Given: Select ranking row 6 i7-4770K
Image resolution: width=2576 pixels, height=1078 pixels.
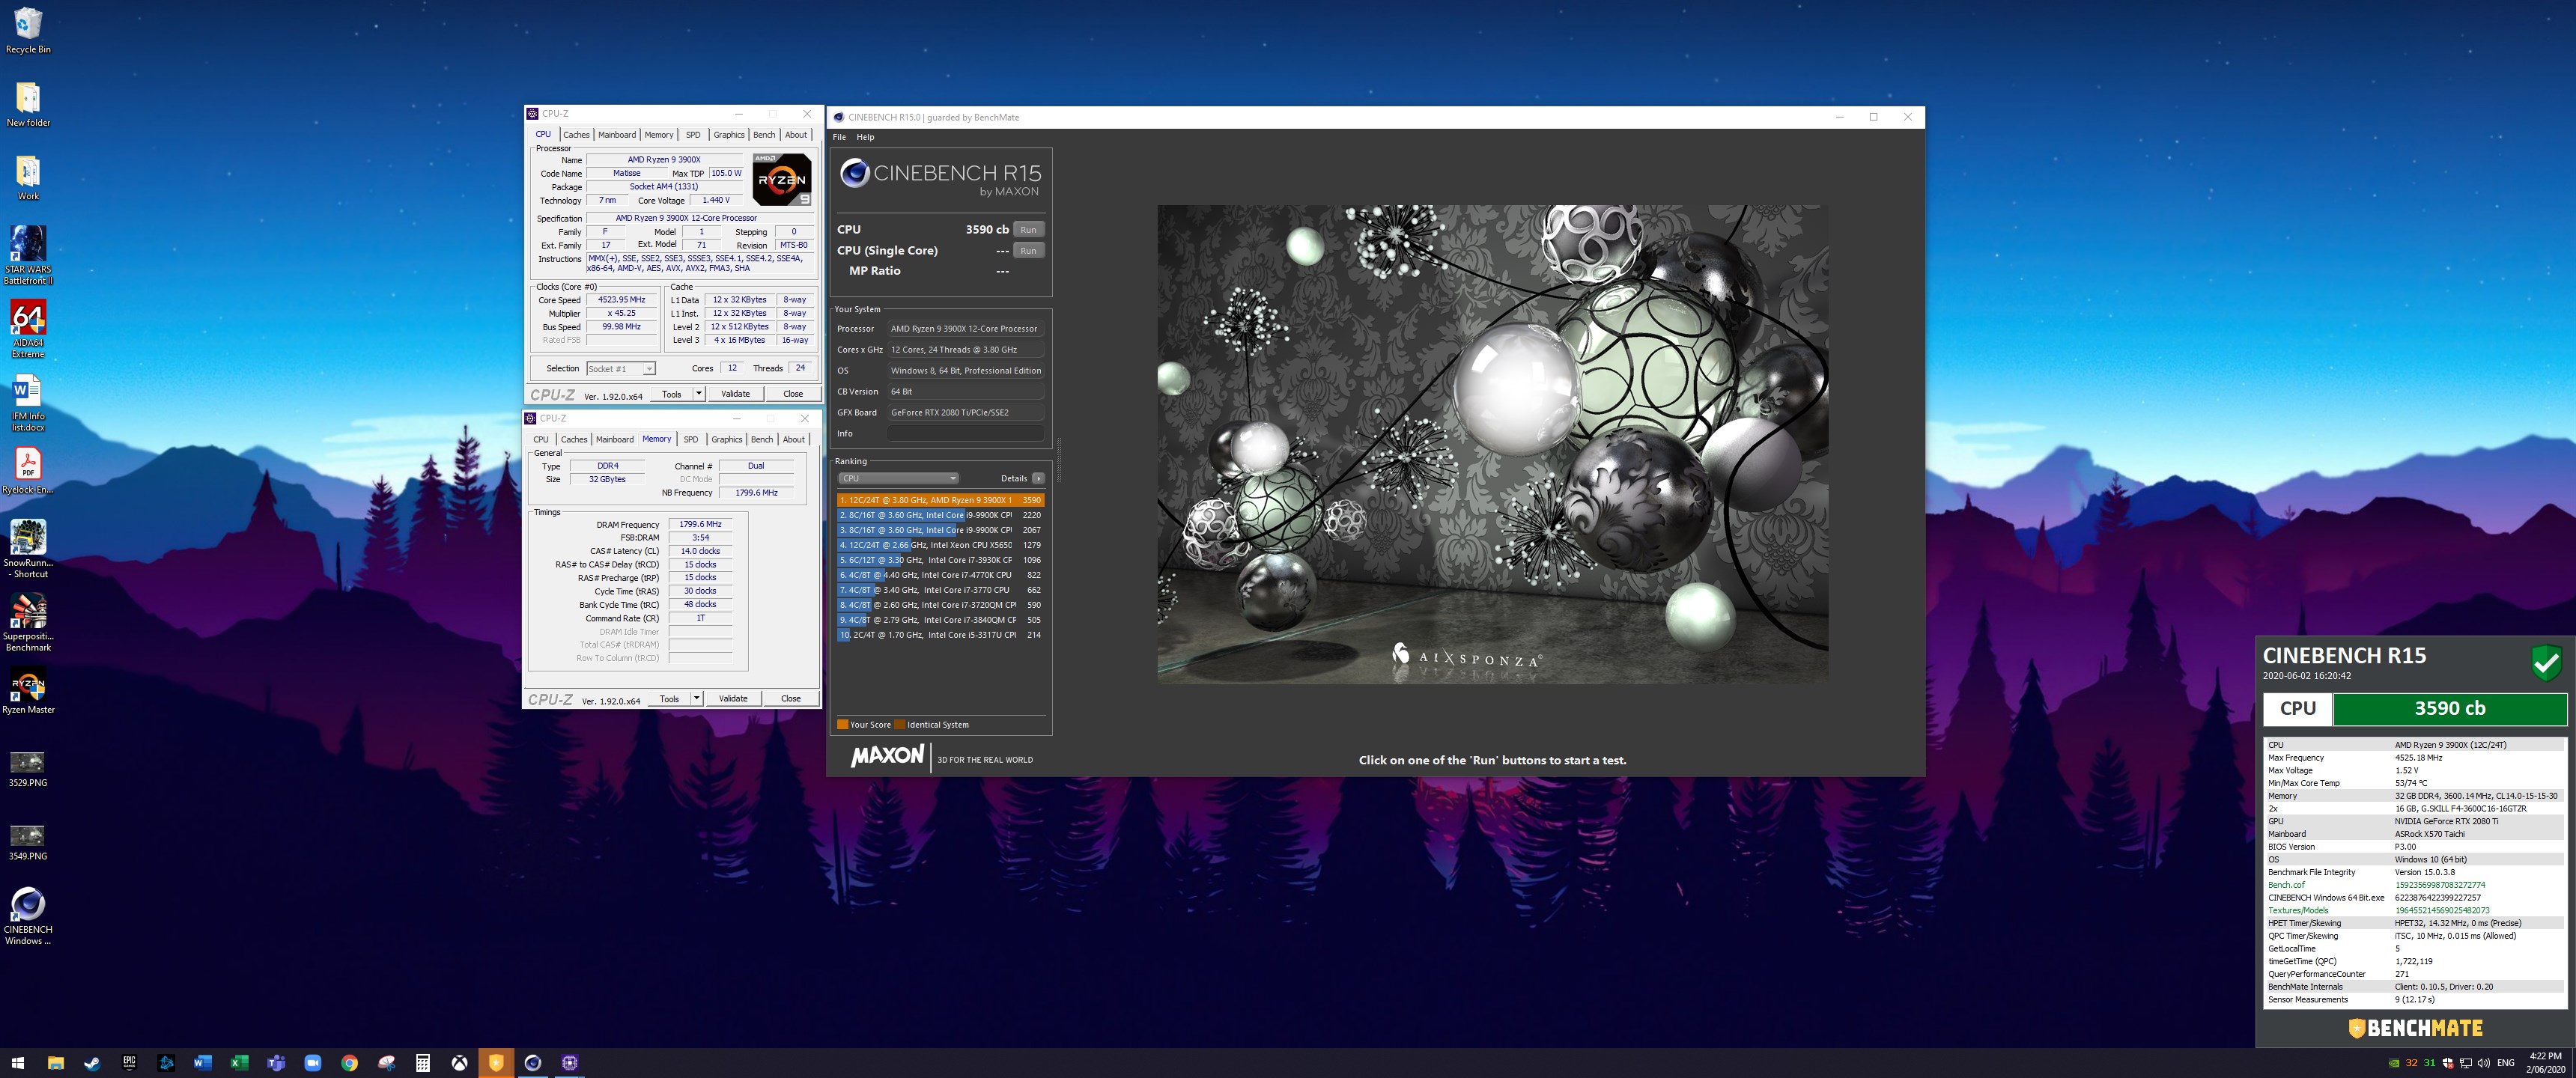Looking at the screenshot, I should point(940,575).
